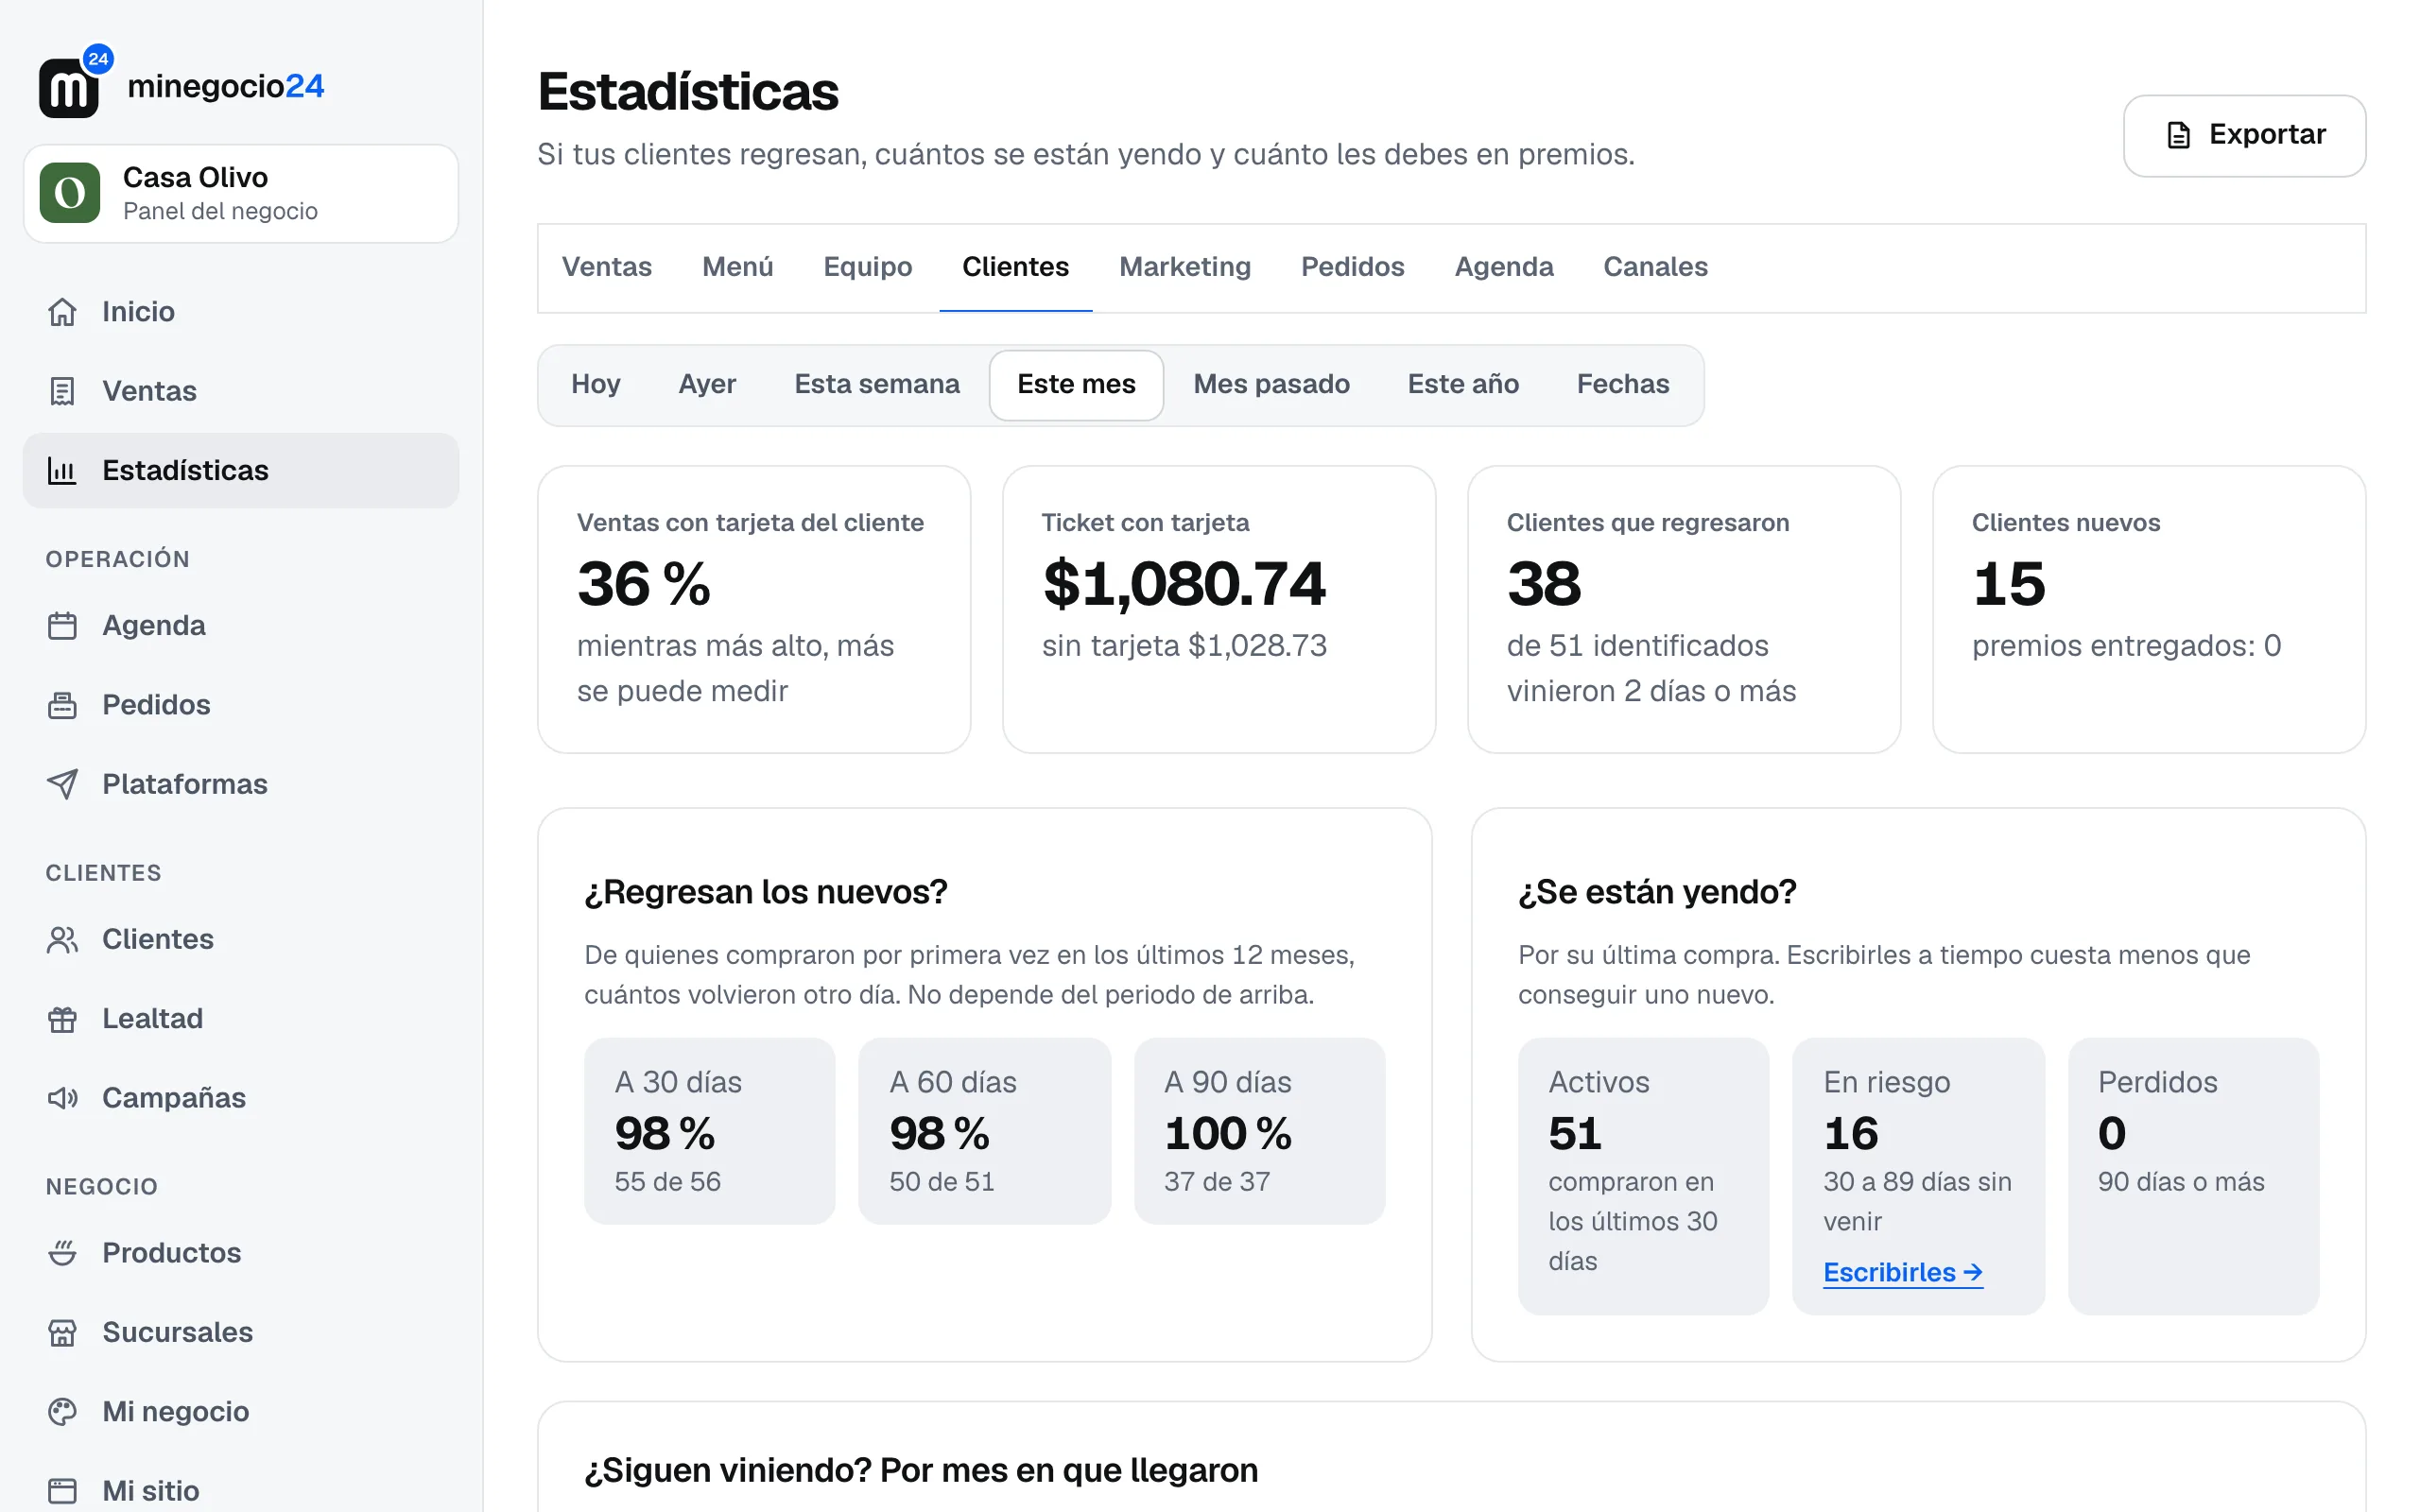
Task: Click the NEGOCIO section label
Action: click(101, 1187)
